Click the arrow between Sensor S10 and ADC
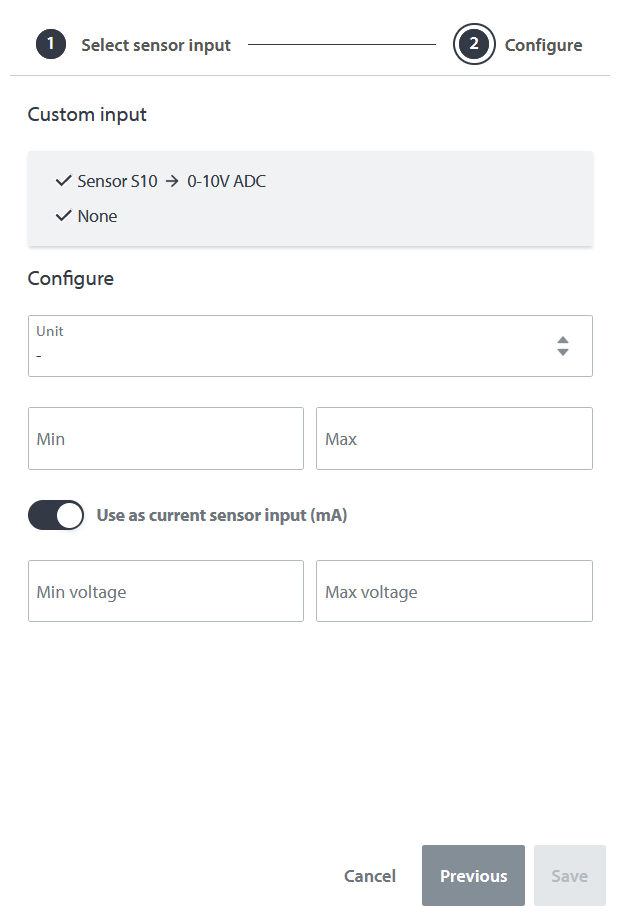Viewport: 621px width, 917px height. coord(172,182)
